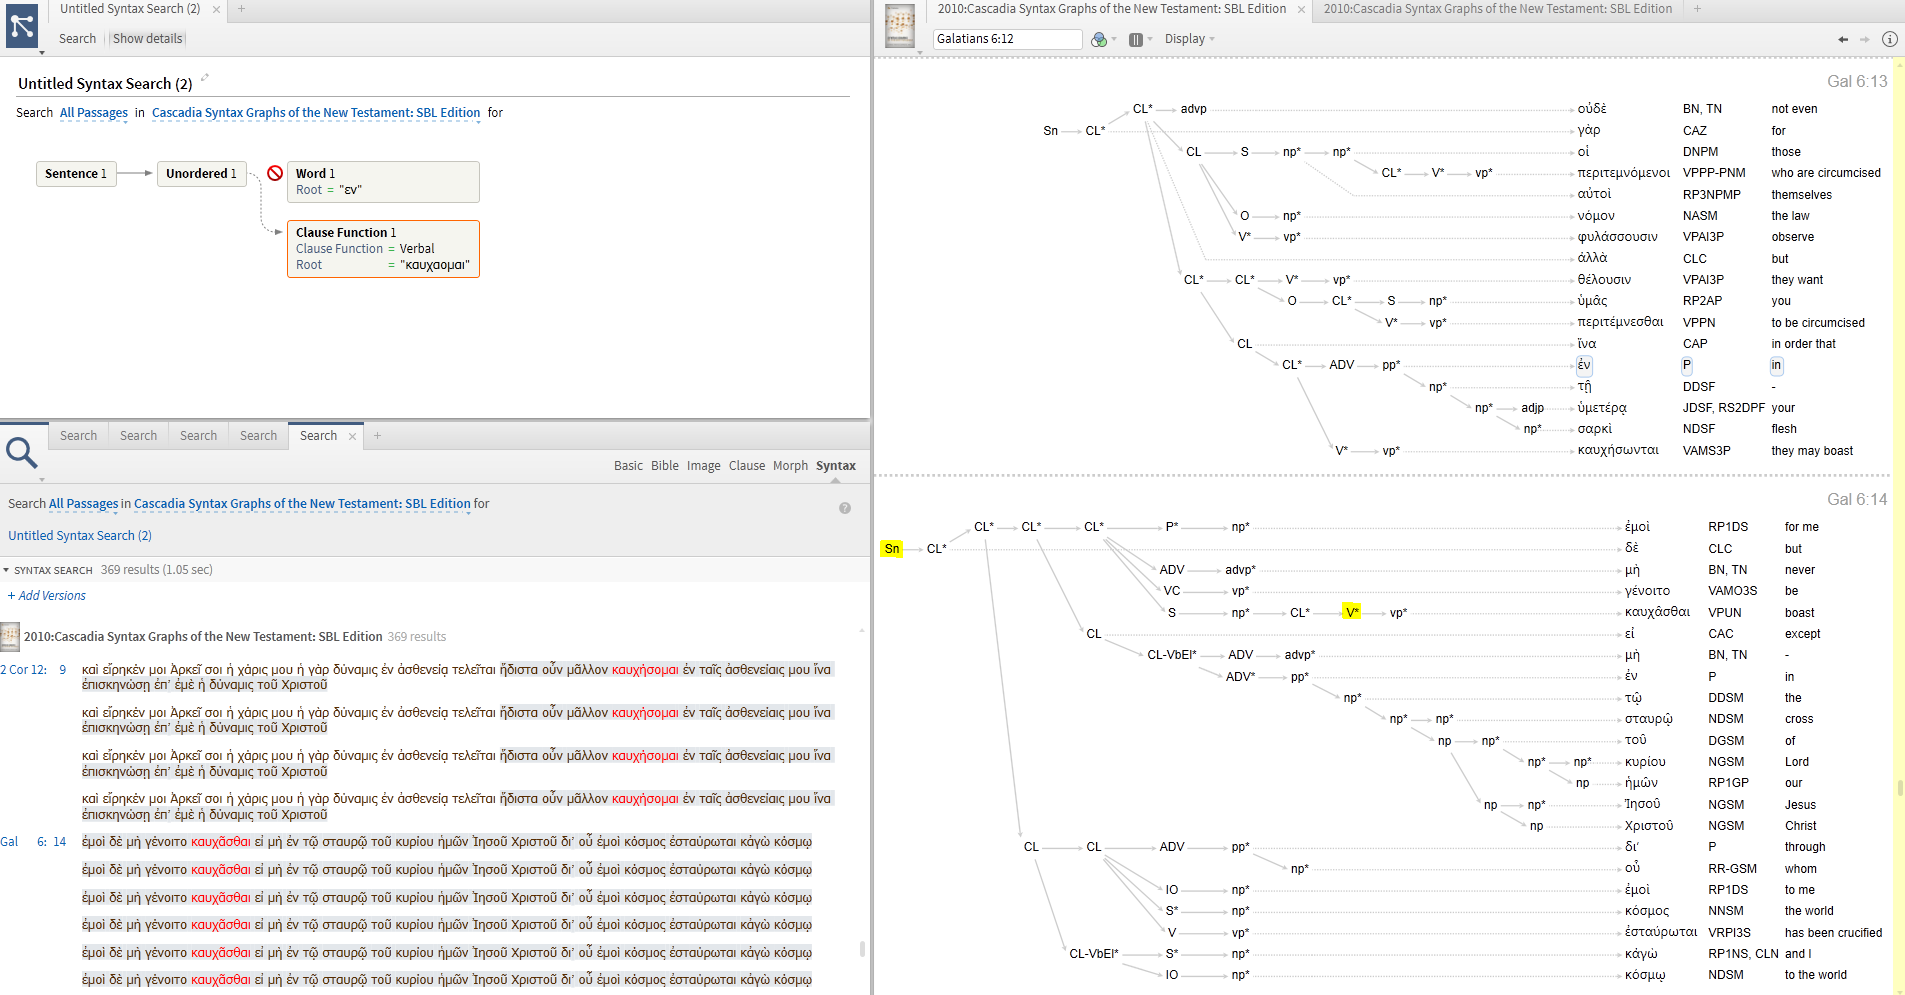Open the Display dropdown menu
This screenshot has width=1905, height=995.
tap(1189, 39)
